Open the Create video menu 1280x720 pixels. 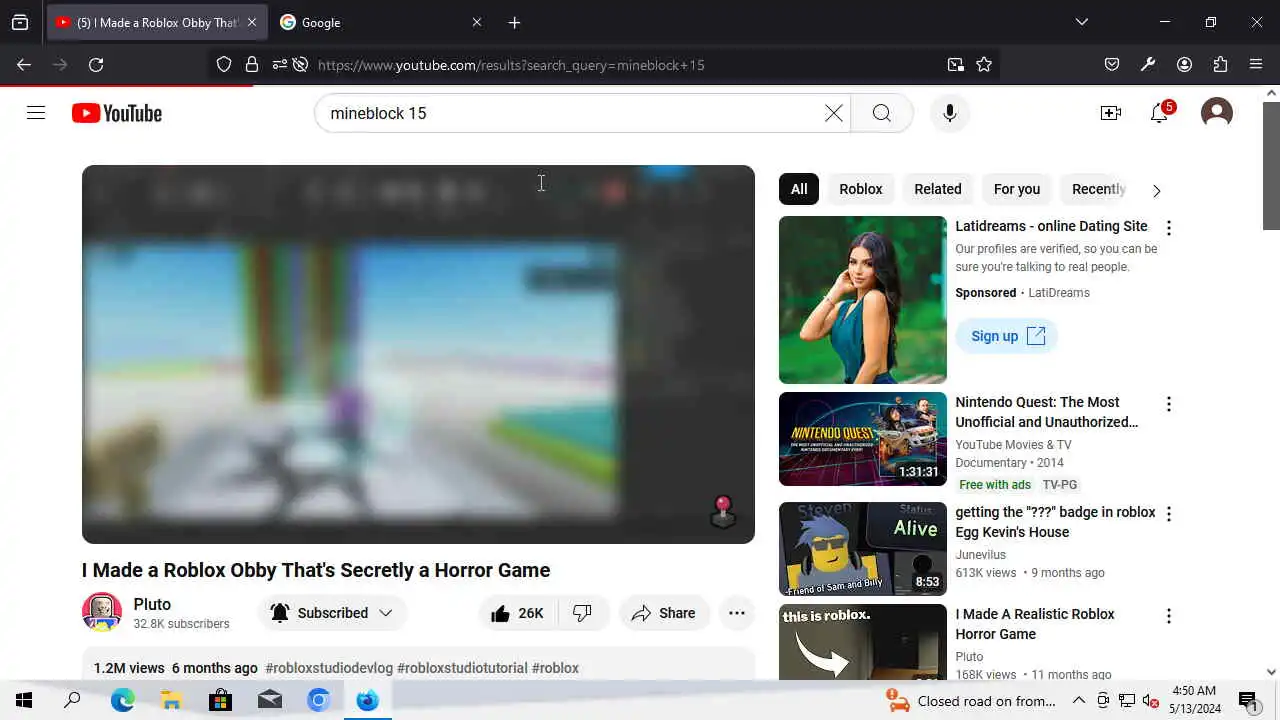[1111, 113]
